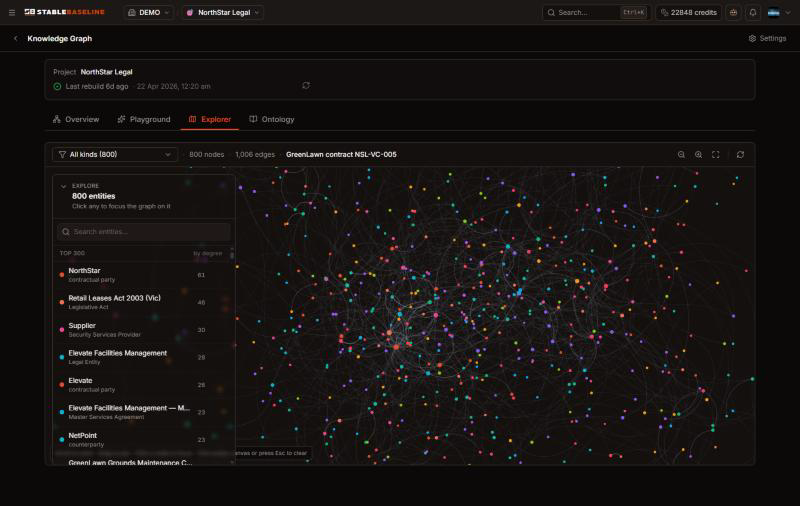Open the All kinds (800) filter dropdown
The width and height of the screenshot is (800, 506).
pyautogui.click(x=115, y=155)
